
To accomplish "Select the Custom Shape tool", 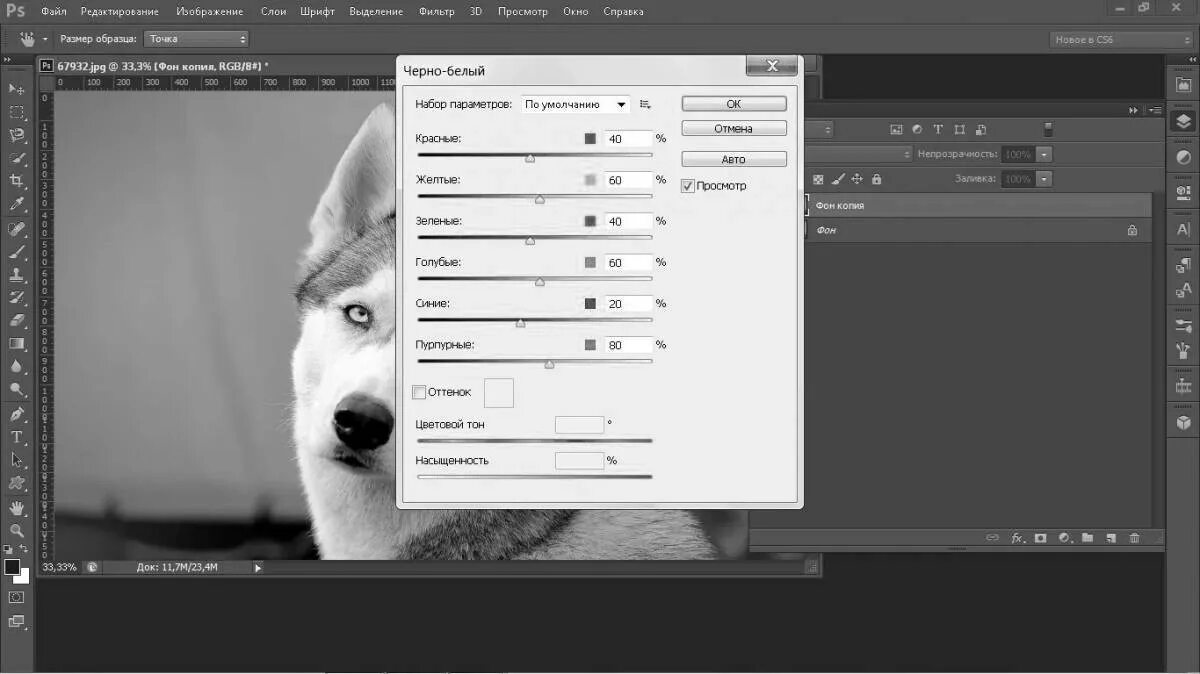I will click(x=17, y=483).
